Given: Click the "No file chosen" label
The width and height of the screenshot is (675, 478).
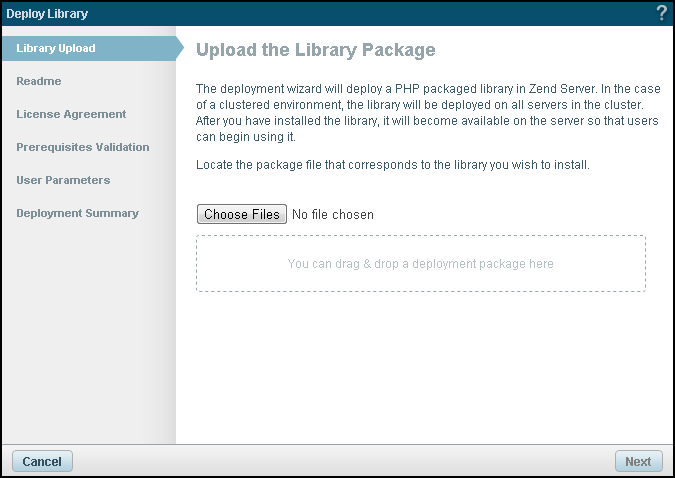Looking at the screenshot, I should pyautogui.click(x=333, y=214).
